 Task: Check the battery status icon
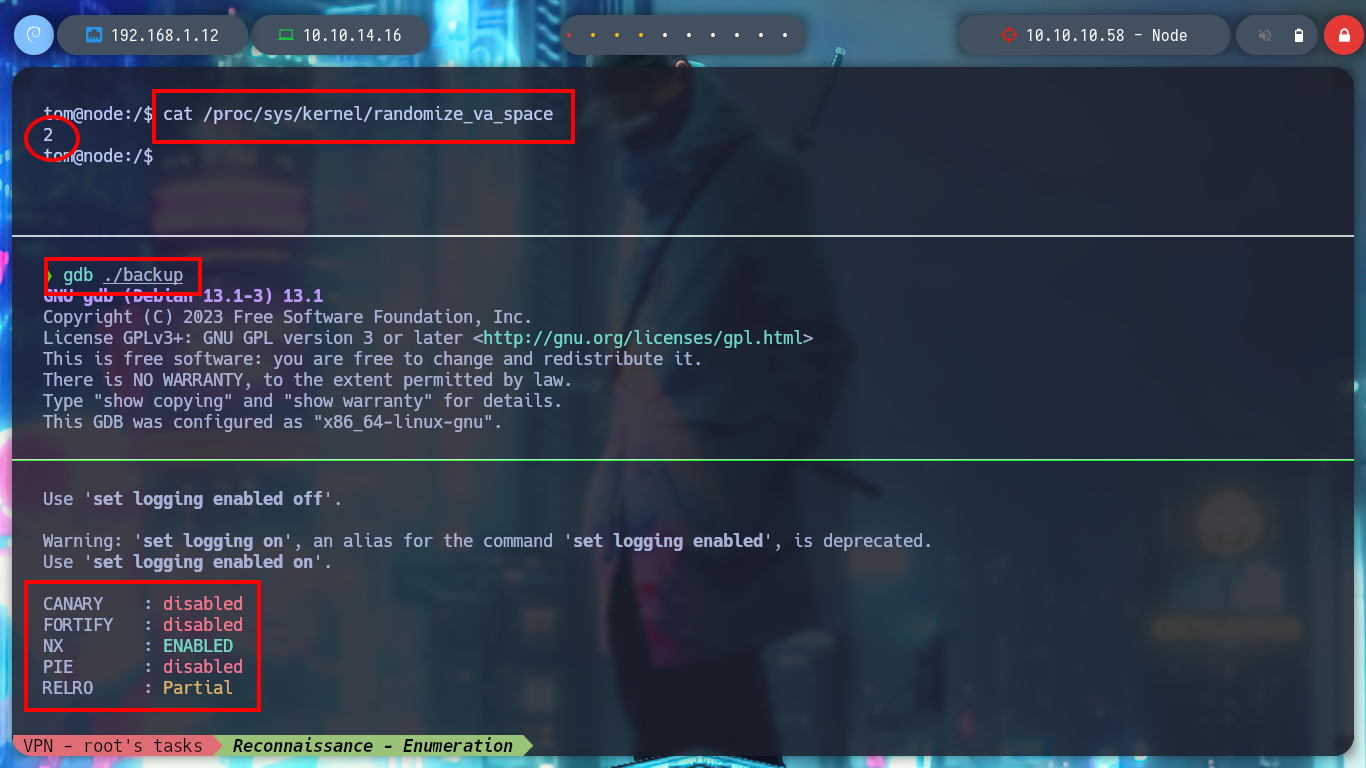click(1298, 35)
